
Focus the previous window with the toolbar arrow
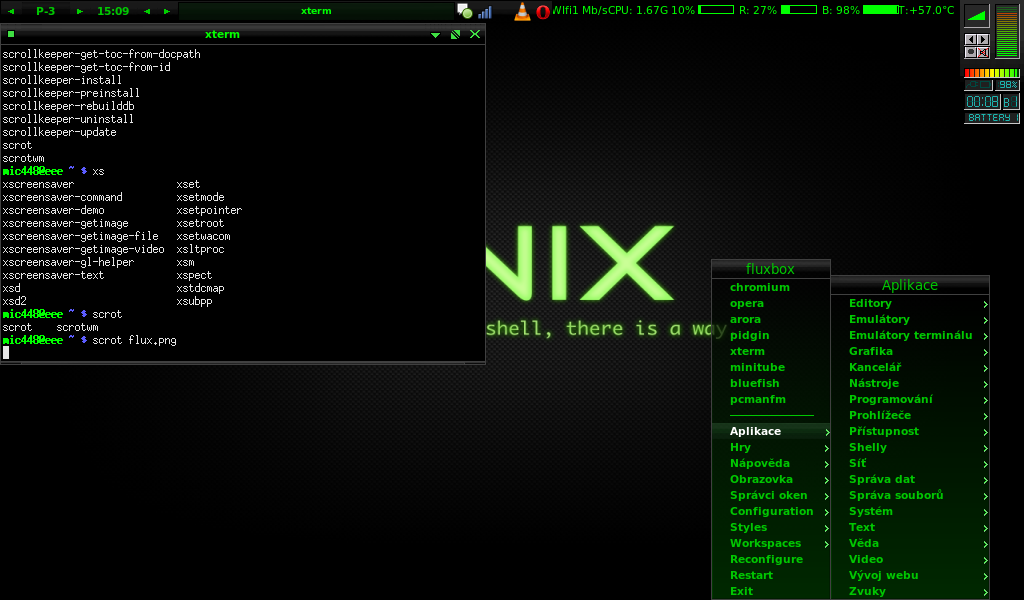click(147, 11)
